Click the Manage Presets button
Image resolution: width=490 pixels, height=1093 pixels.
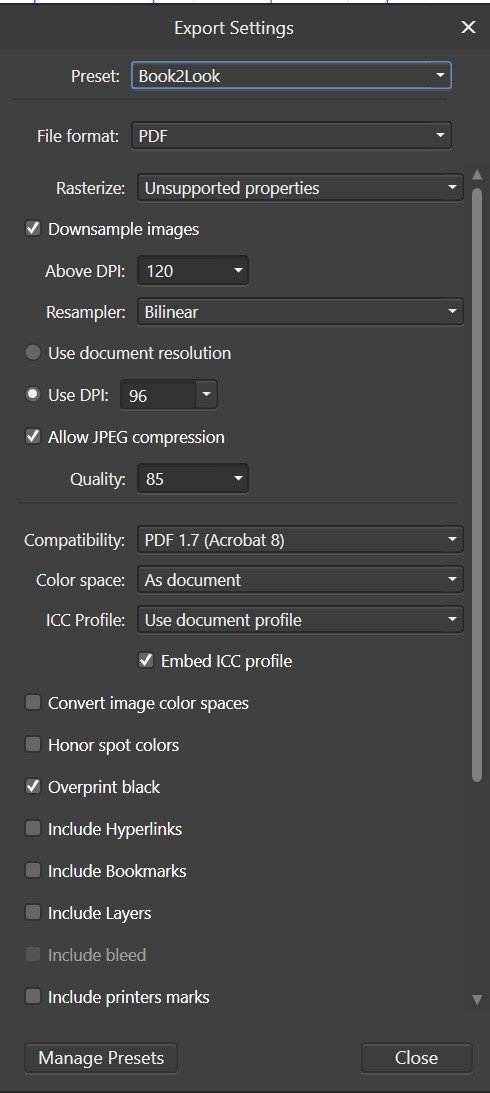[101, 1057]
